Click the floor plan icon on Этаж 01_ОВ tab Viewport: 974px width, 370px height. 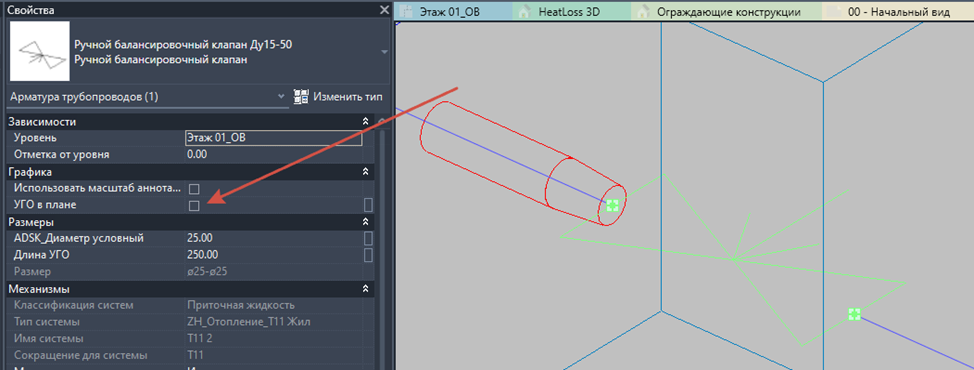pyautogui.click(x=406, y=11)
